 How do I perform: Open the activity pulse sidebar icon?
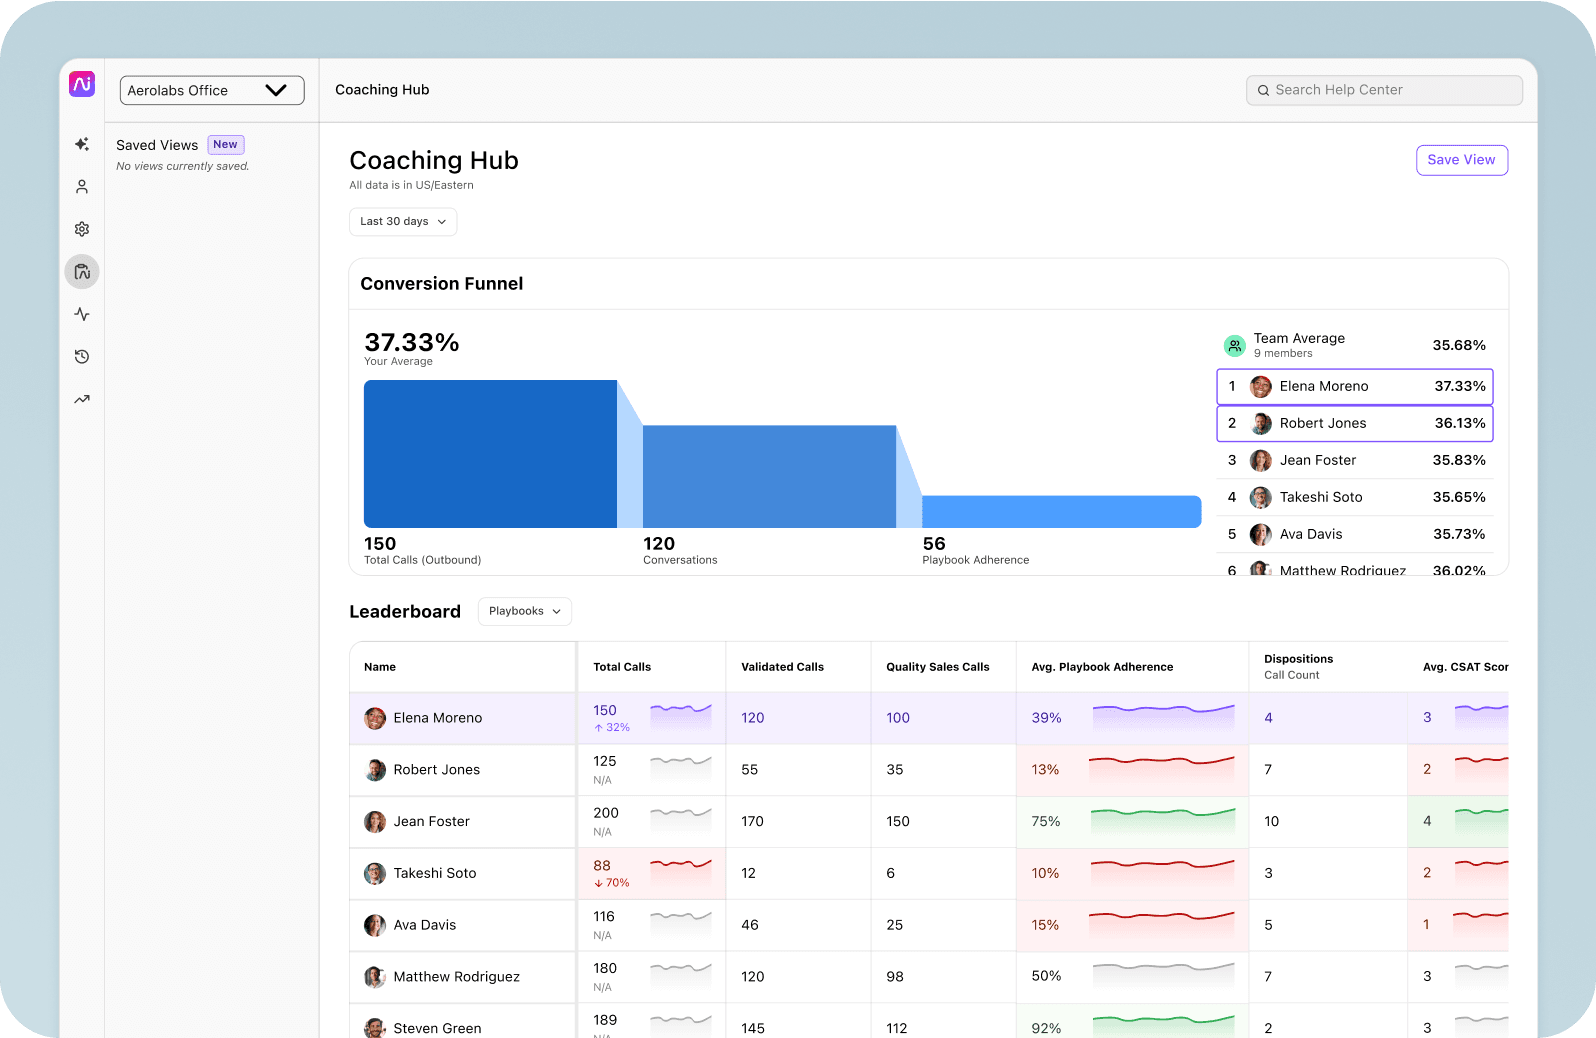(82, 314)
